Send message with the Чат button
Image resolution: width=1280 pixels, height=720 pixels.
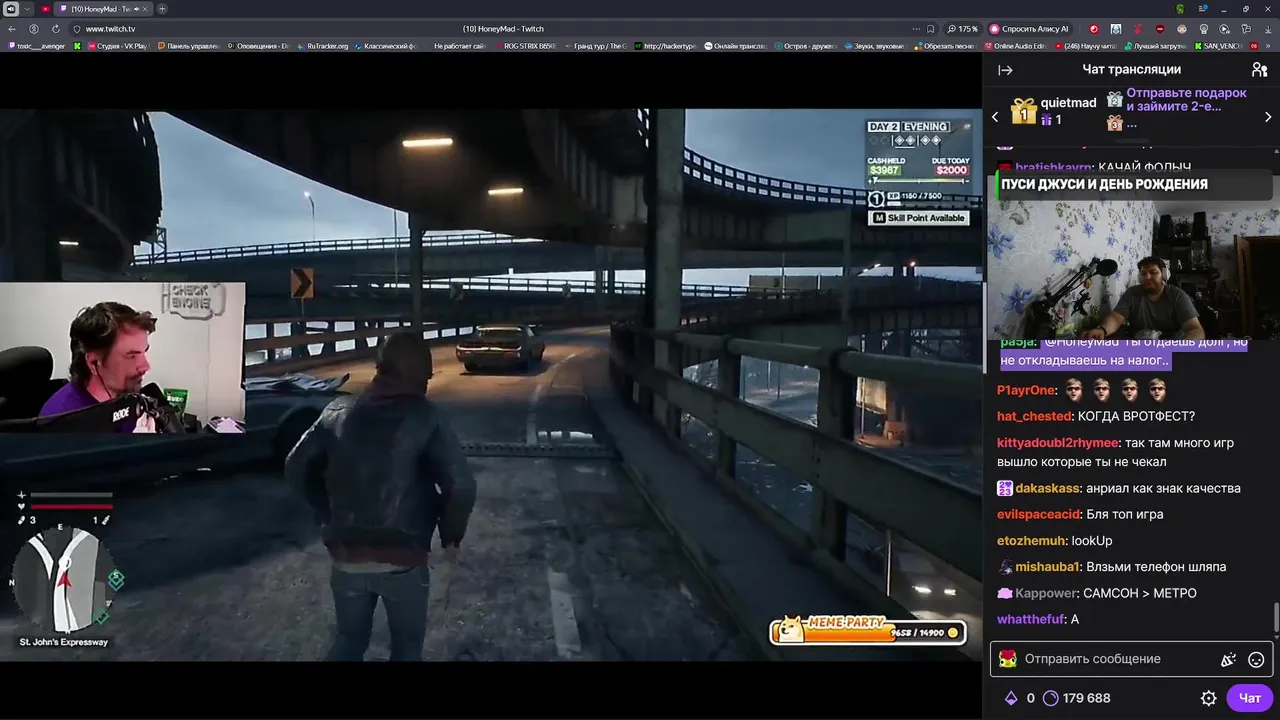click(x=1250, y=698)
